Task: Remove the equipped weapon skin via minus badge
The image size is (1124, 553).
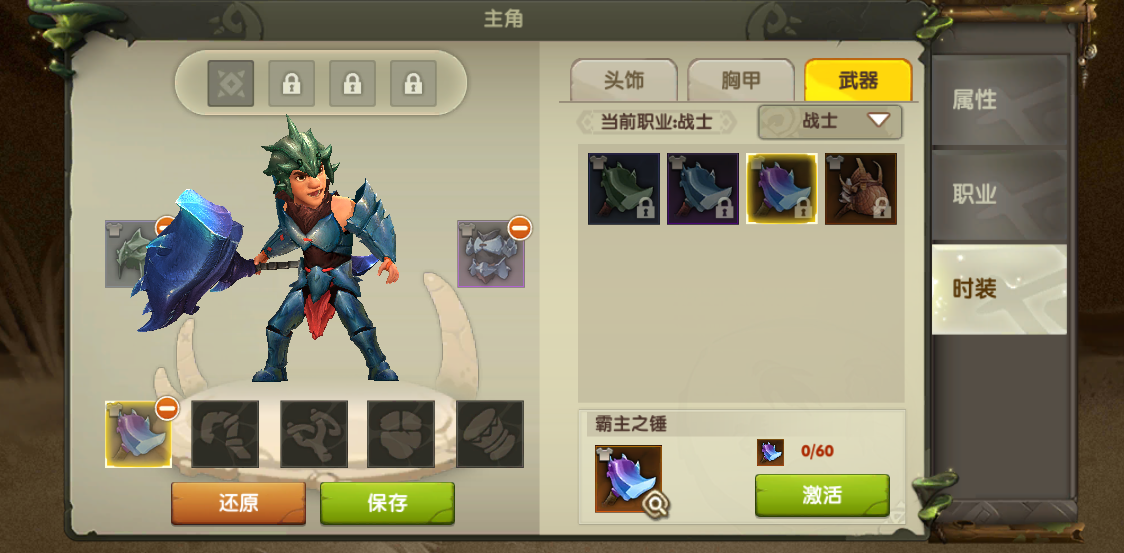Action: pyautogui.click(x=167, y=409)
